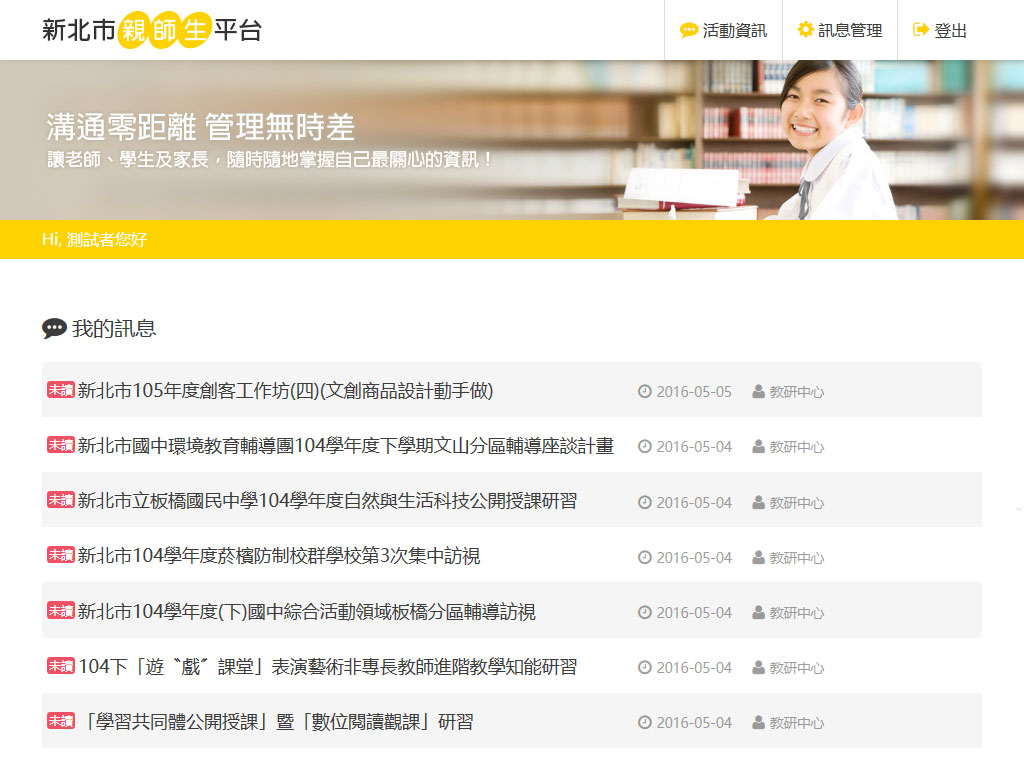The height and width of the screenshot is (768, 1024).
Task: Click the 未讀 badge on 菸檳防制 row
Action: (61, 555)
